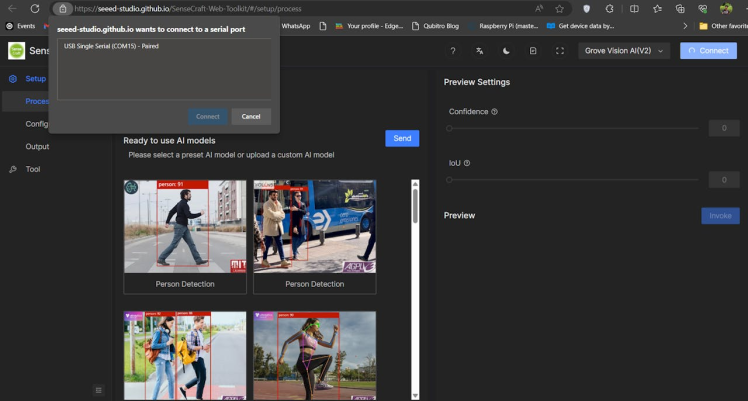The width and height of the screenshot is (748, 401).
Task: Click the Send button for AI models
Action: [x=402, y=139]
